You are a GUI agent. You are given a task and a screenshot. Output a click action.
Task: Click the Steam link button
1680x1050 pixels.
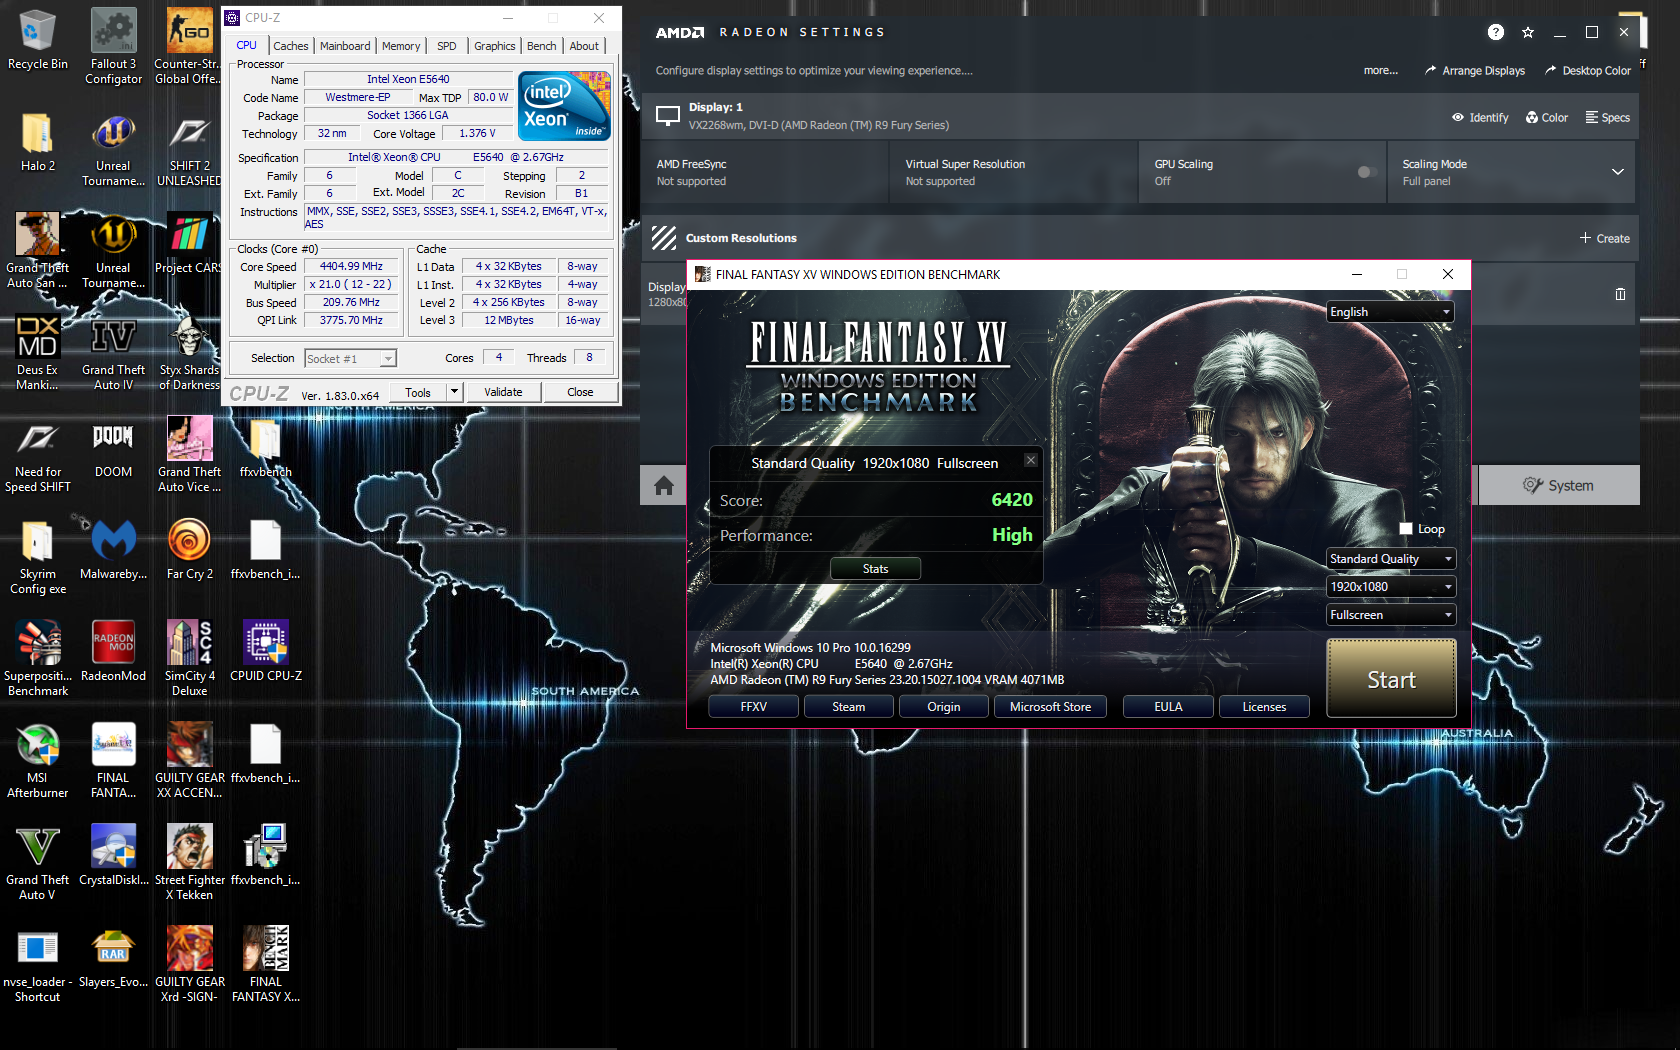[x=848, y=707]
